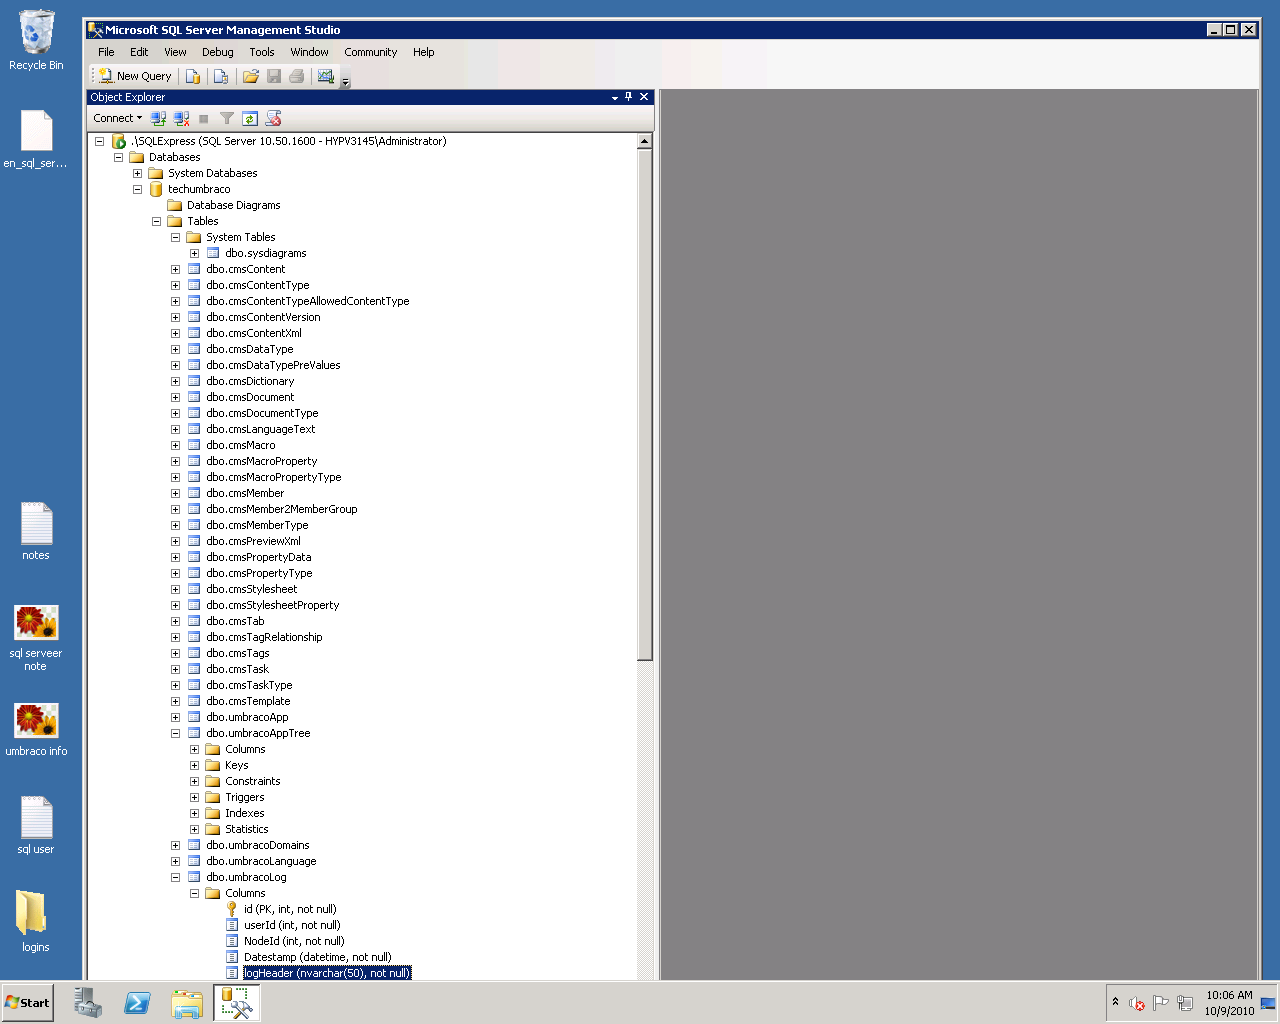
Task: Click the Disconnect server icon
Action: point(181,118)
